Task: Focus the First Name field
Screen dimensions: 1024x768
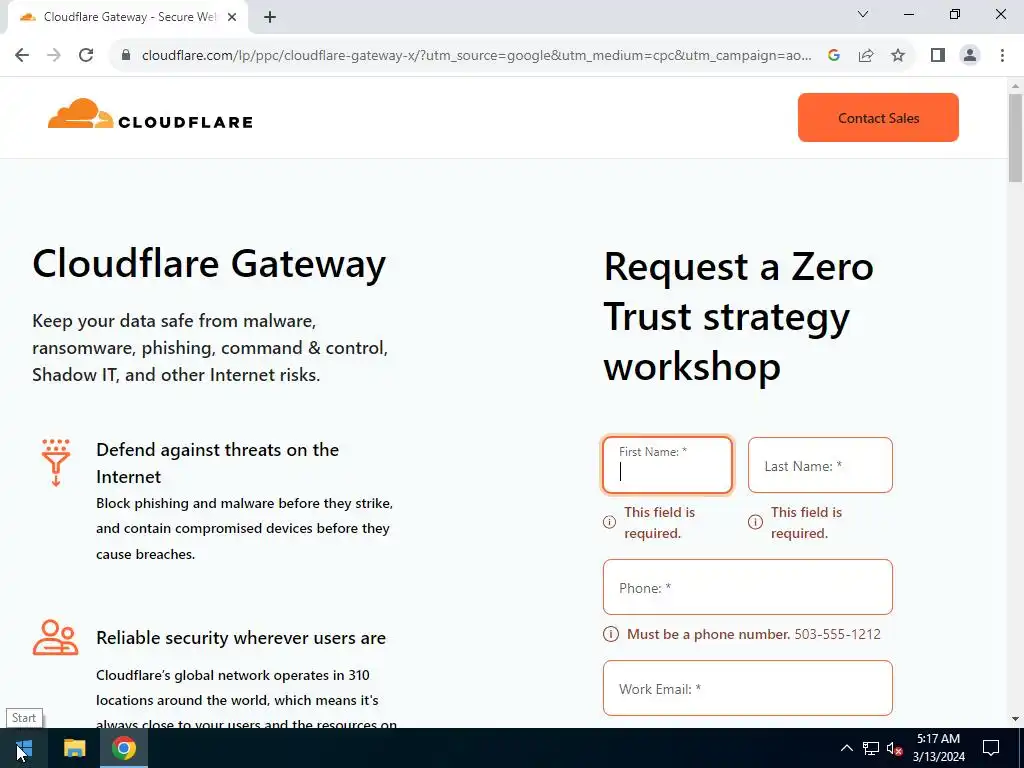Action: click(667, 465)
